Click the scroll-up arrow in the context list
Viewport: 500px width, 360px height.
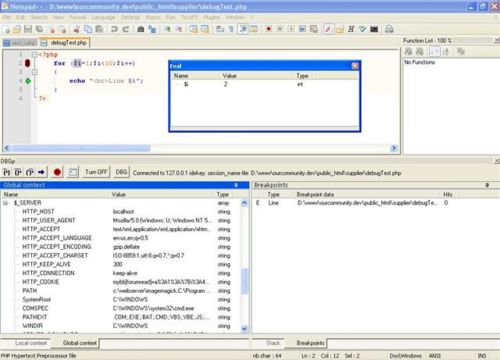[244, 203]
